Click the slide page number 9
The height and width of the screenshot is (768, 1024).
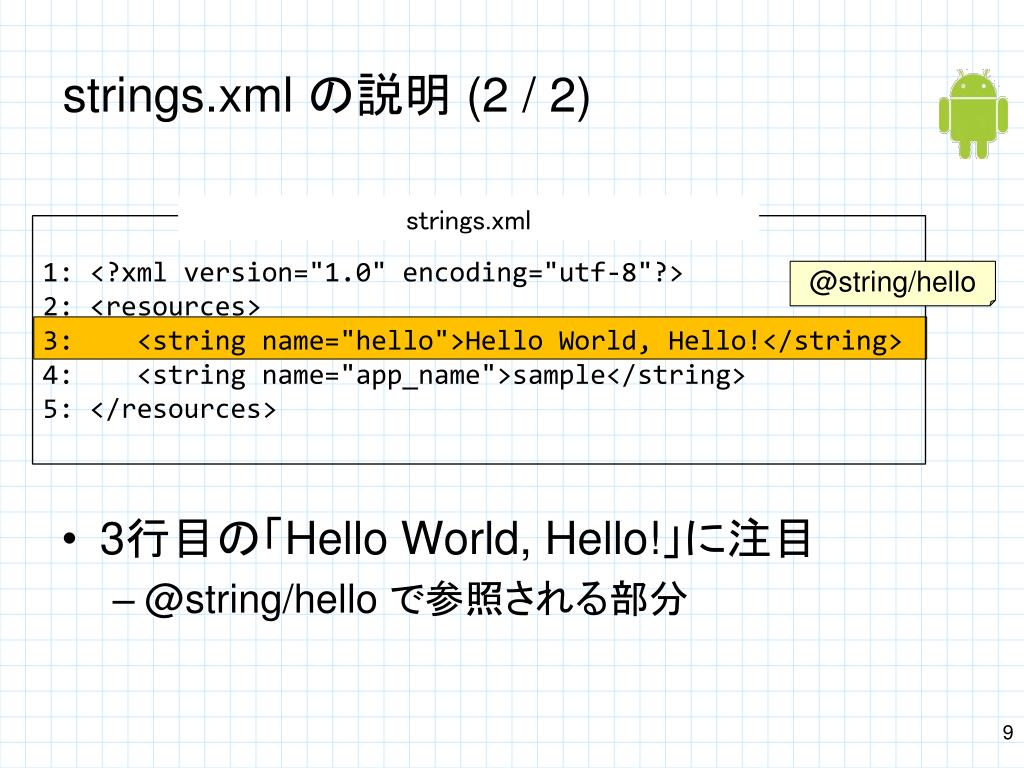tap(1008, 732)
